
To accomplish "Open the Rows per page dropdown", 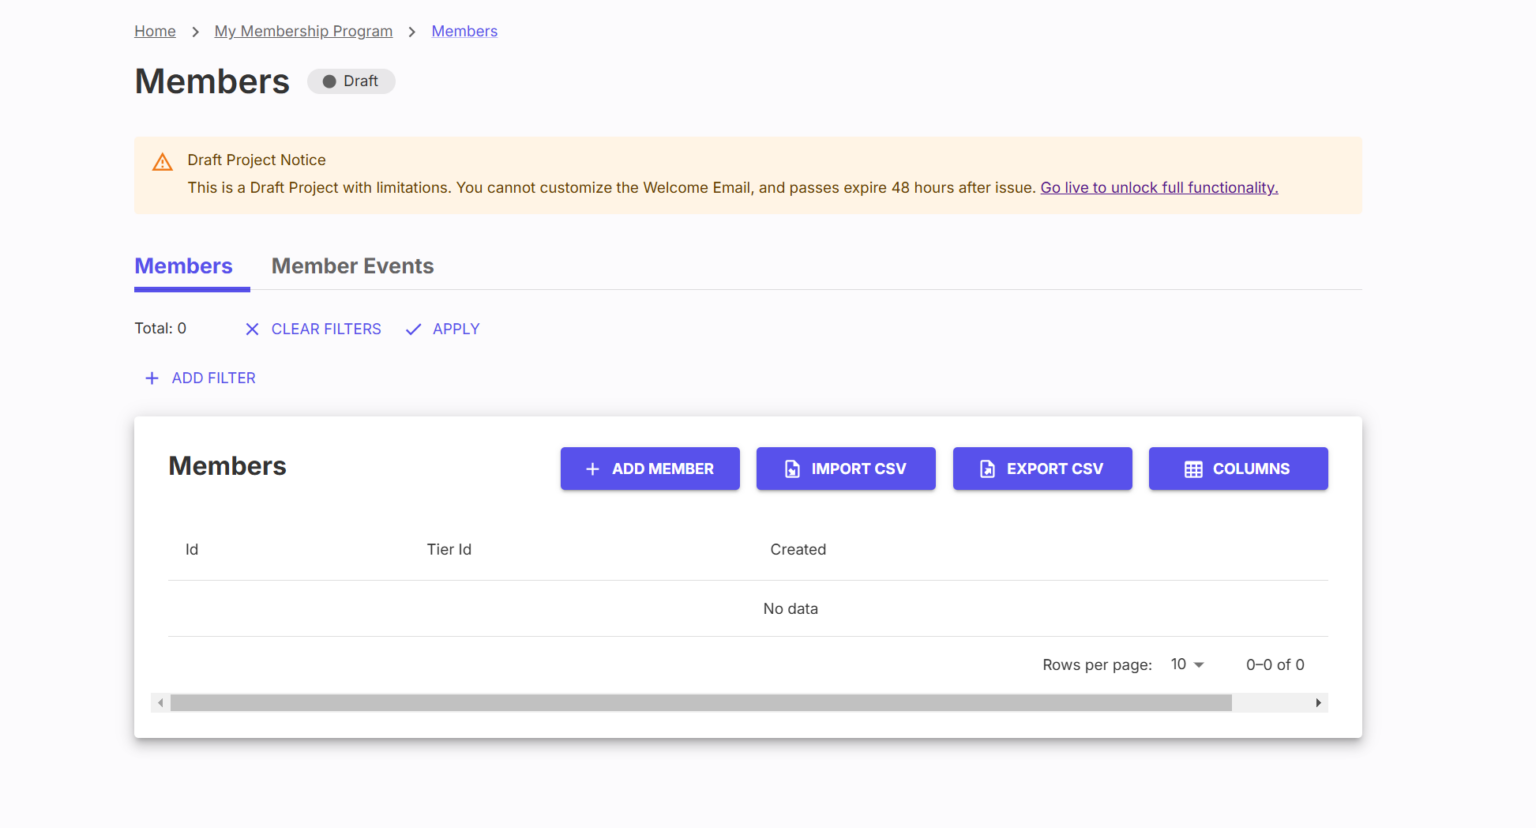I will click(1187, 665).
